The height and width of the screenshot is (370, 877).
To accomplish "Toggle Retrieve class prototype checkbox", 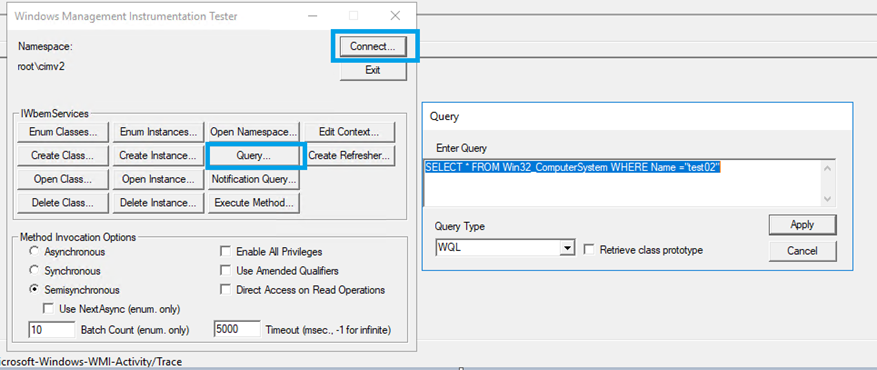I will click(589, 250).
